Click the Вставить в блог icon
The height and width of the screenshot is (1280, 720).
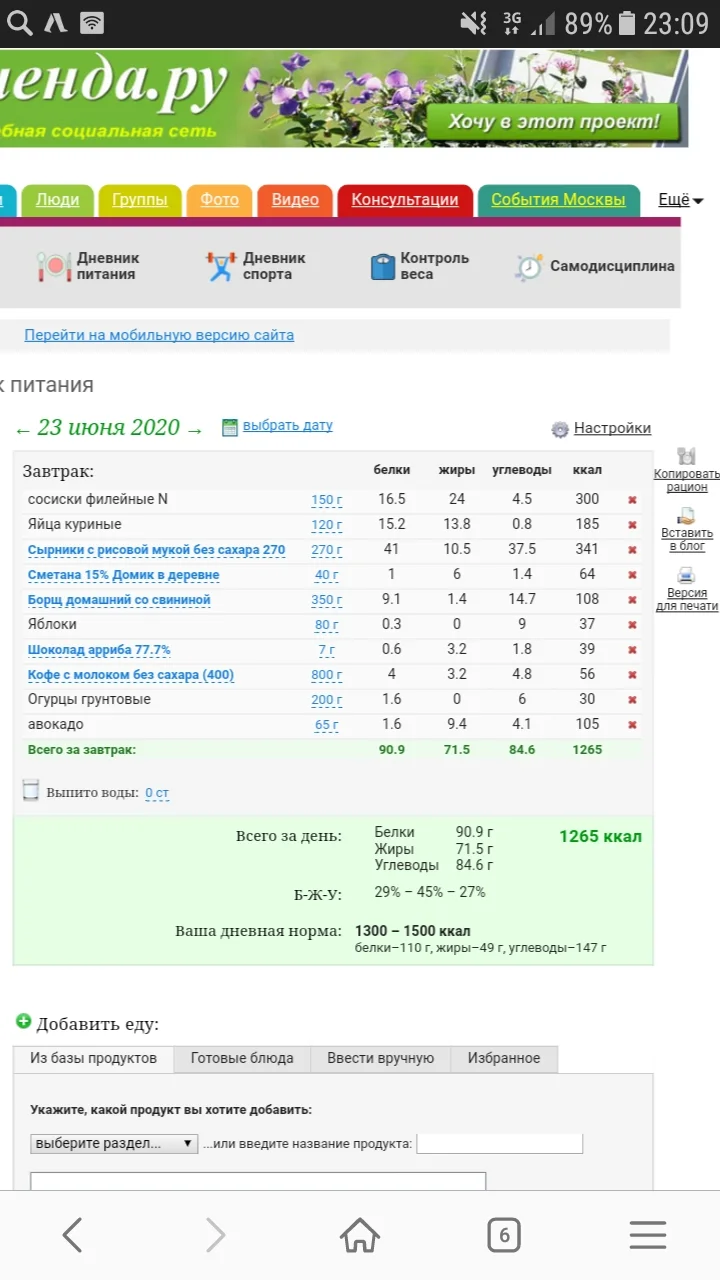coord(687,516)
